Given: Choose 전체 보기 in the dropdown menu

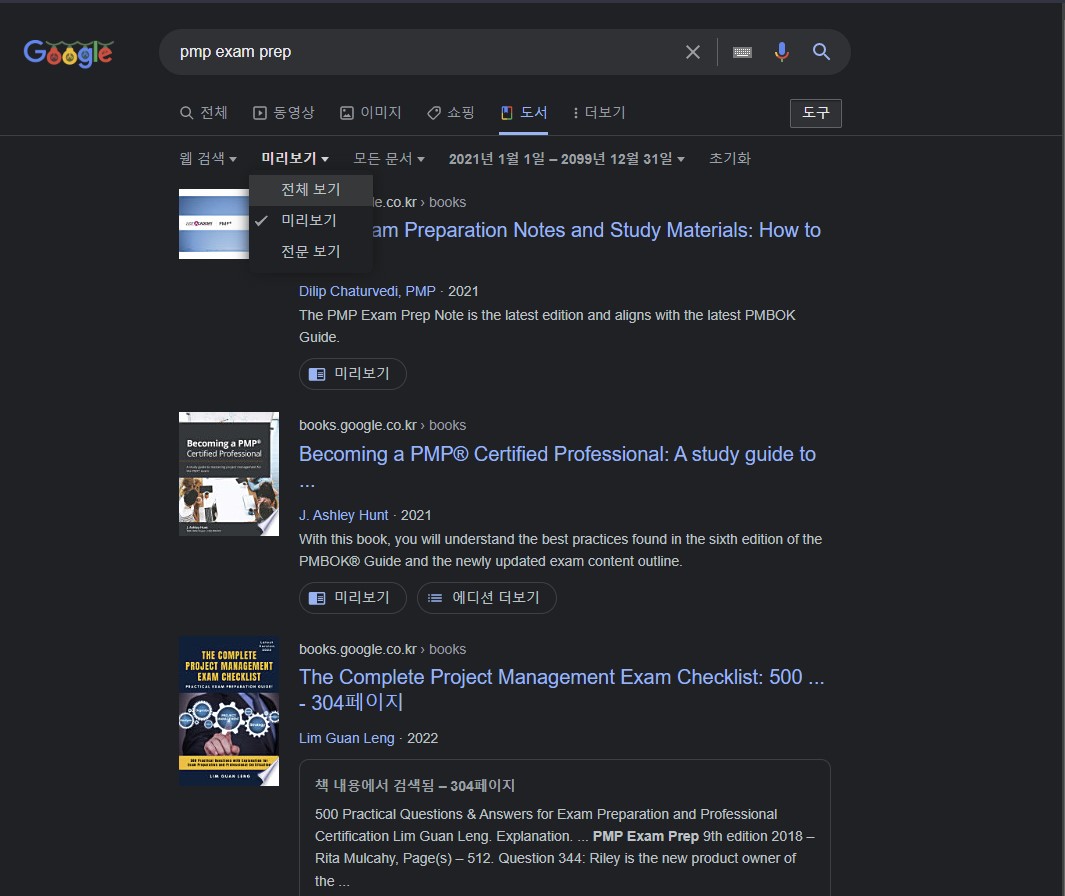Looking at the screenshot, I should [311, 190].
